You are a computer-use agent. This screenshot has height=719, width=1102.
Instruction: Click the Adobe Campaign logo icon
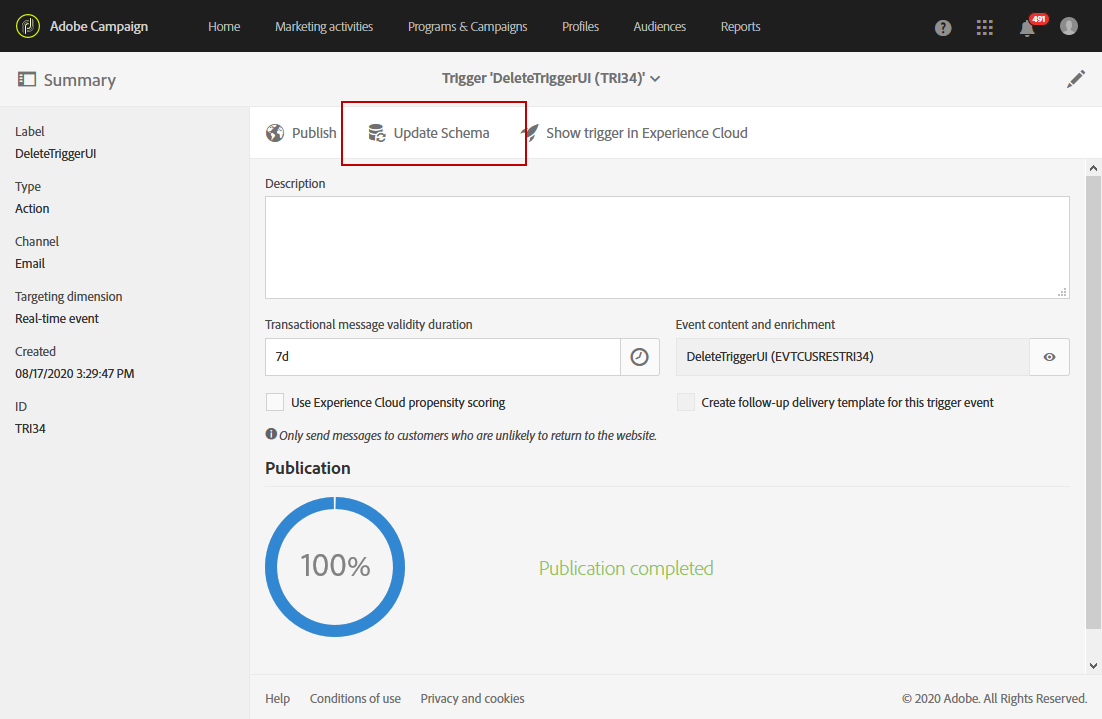point(27,27)
